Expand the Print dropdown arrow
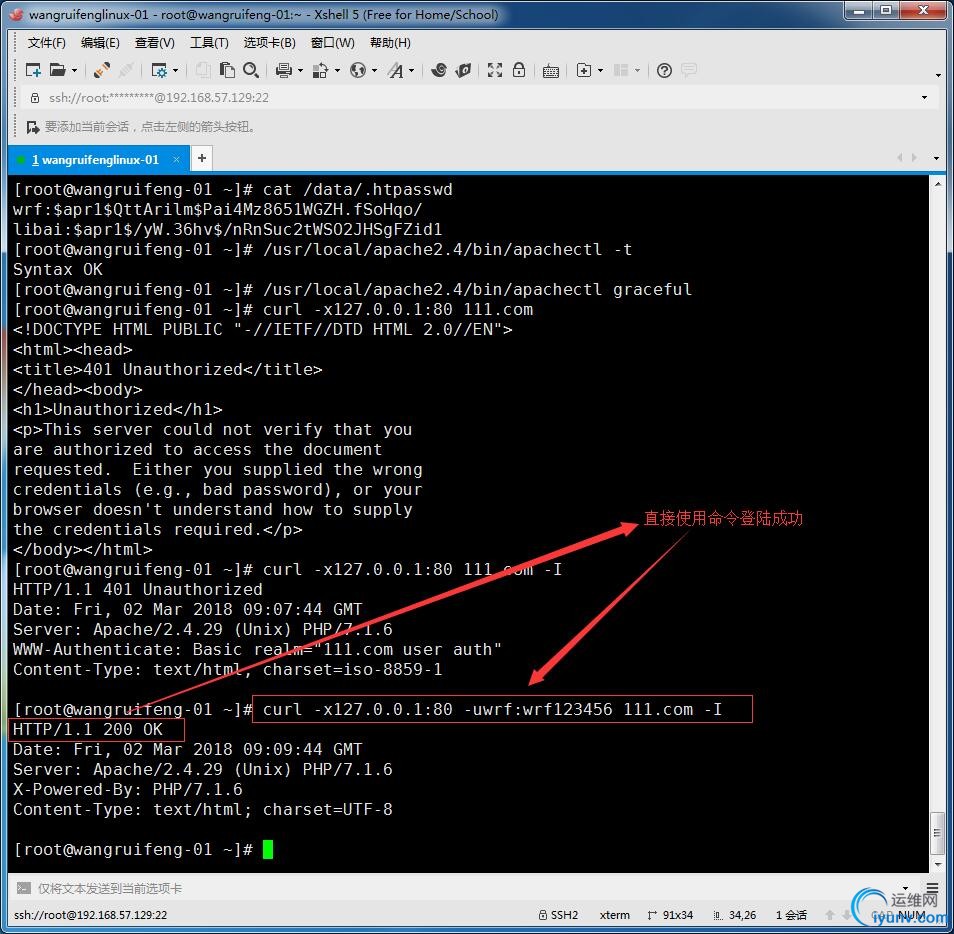954x934 pixels. (300, 71)
